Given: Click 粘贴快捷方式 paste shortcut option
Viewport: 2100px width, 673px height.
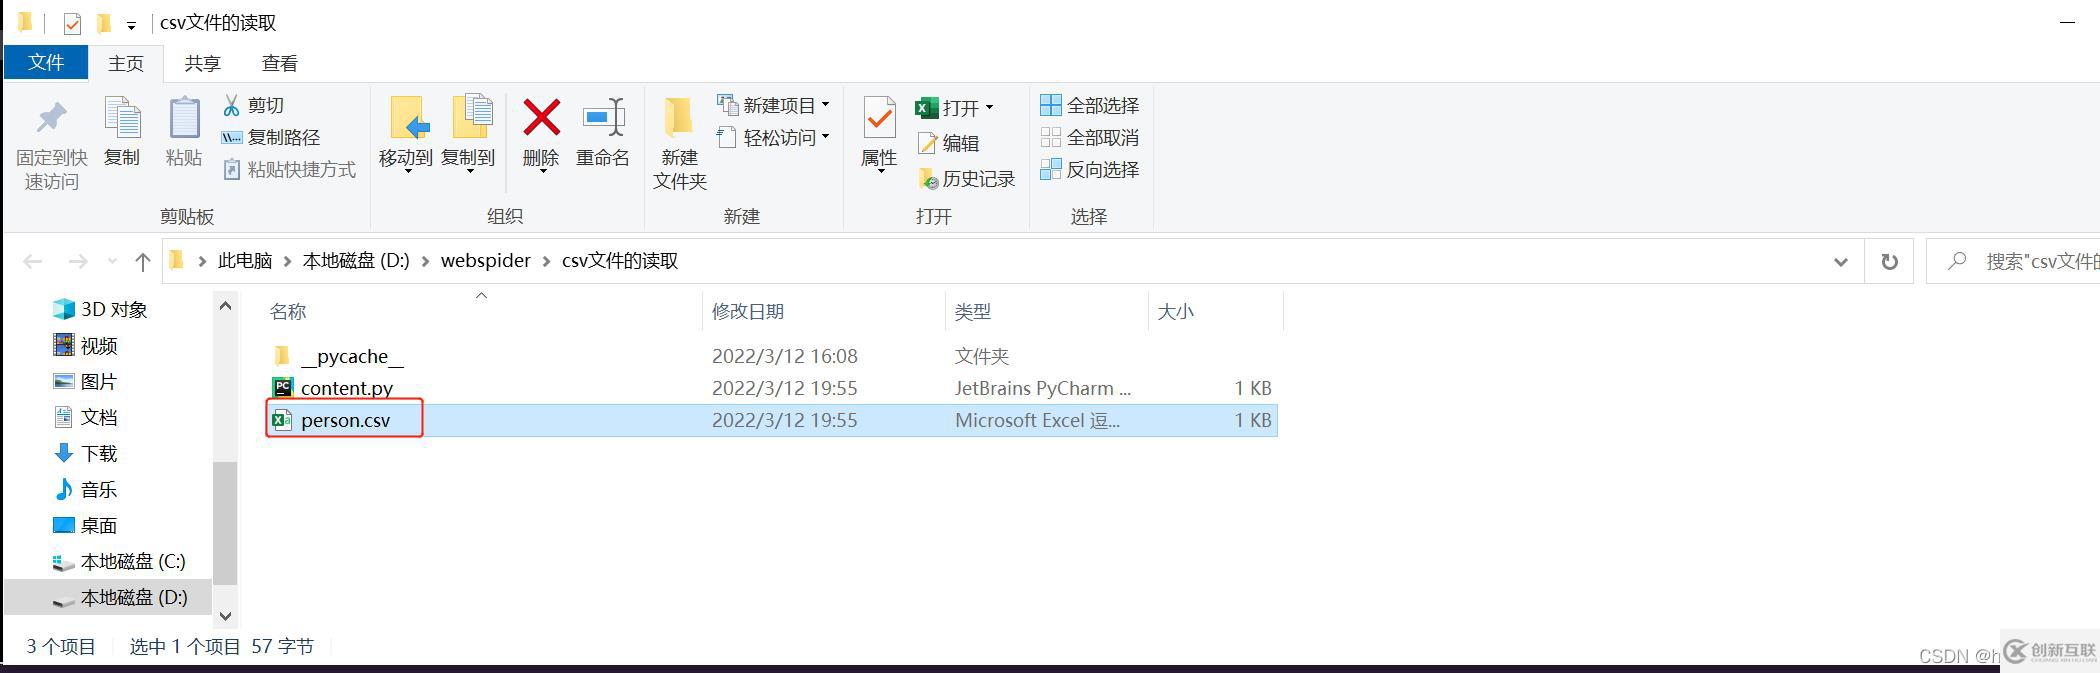Looking at the screenshot, I should click(289, 169).
